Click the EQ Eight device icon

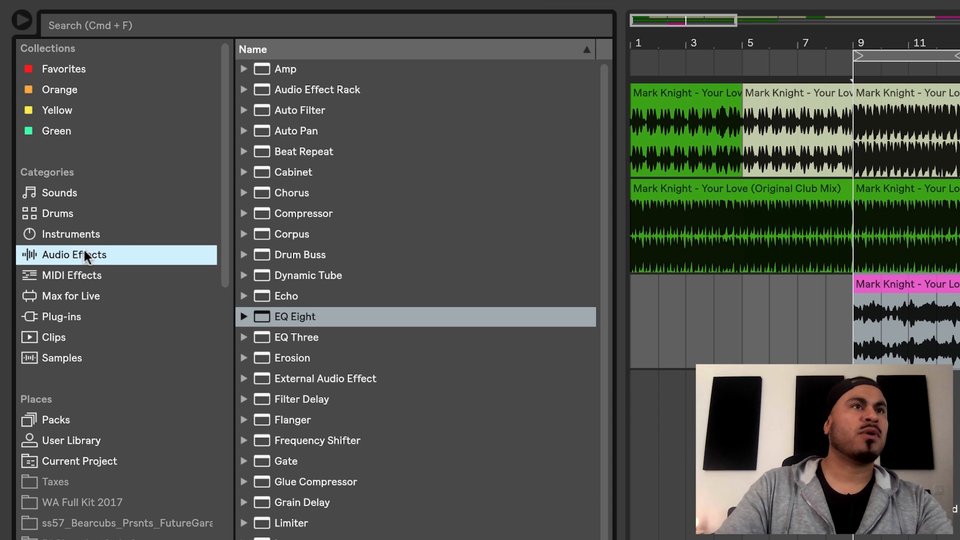tap(261, 317)
